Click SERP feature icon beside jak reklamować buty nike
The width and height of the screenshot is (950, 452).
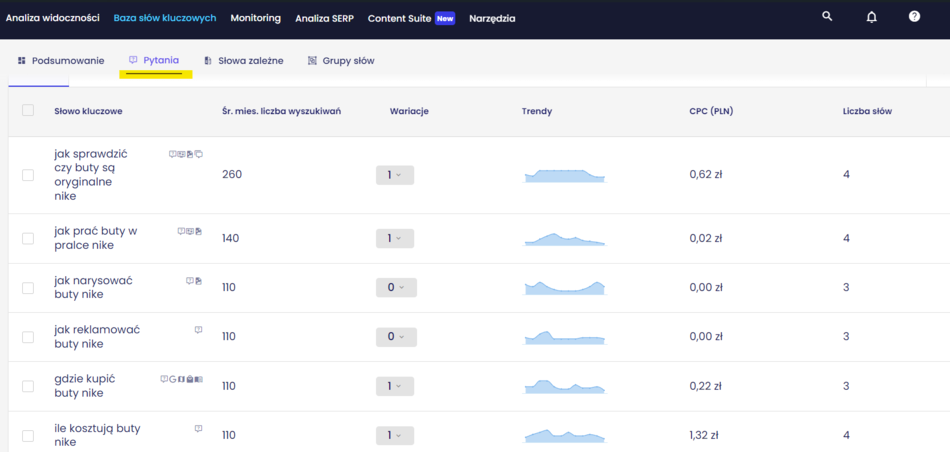click(x=198, y=329)
